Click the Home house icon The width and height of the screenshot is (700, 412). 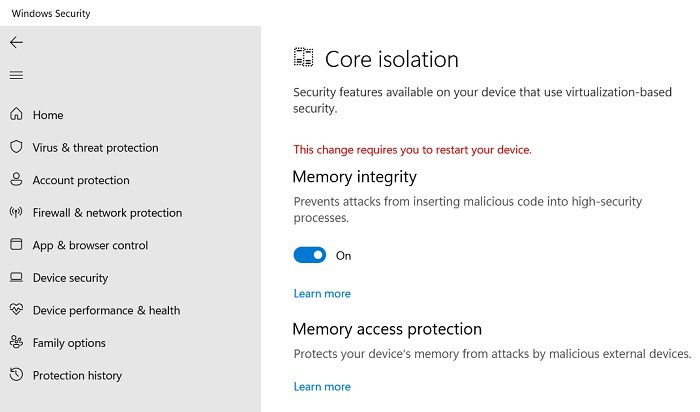coord(16,115)
